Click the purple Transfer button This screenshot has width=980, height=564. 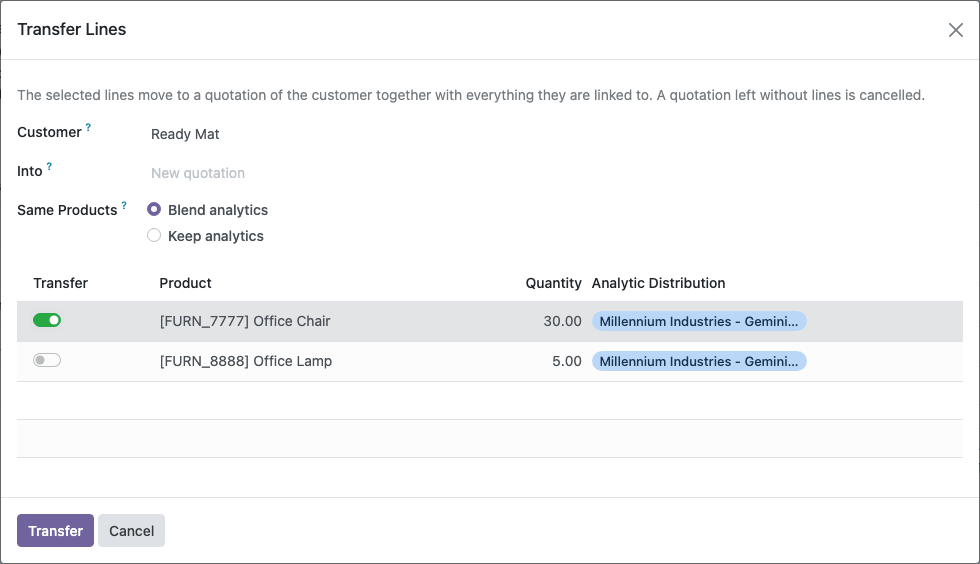(55, 531)
